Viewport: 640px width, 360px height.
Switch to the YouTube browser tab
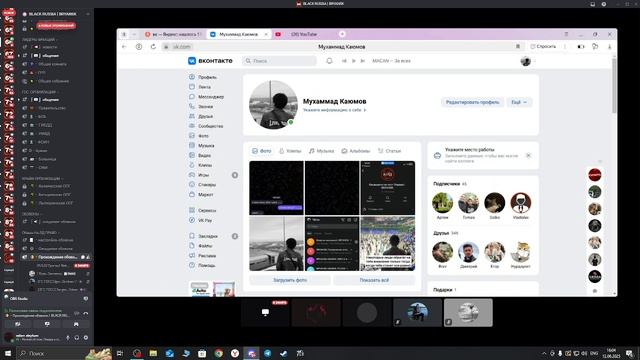click(x=304, y=34)
